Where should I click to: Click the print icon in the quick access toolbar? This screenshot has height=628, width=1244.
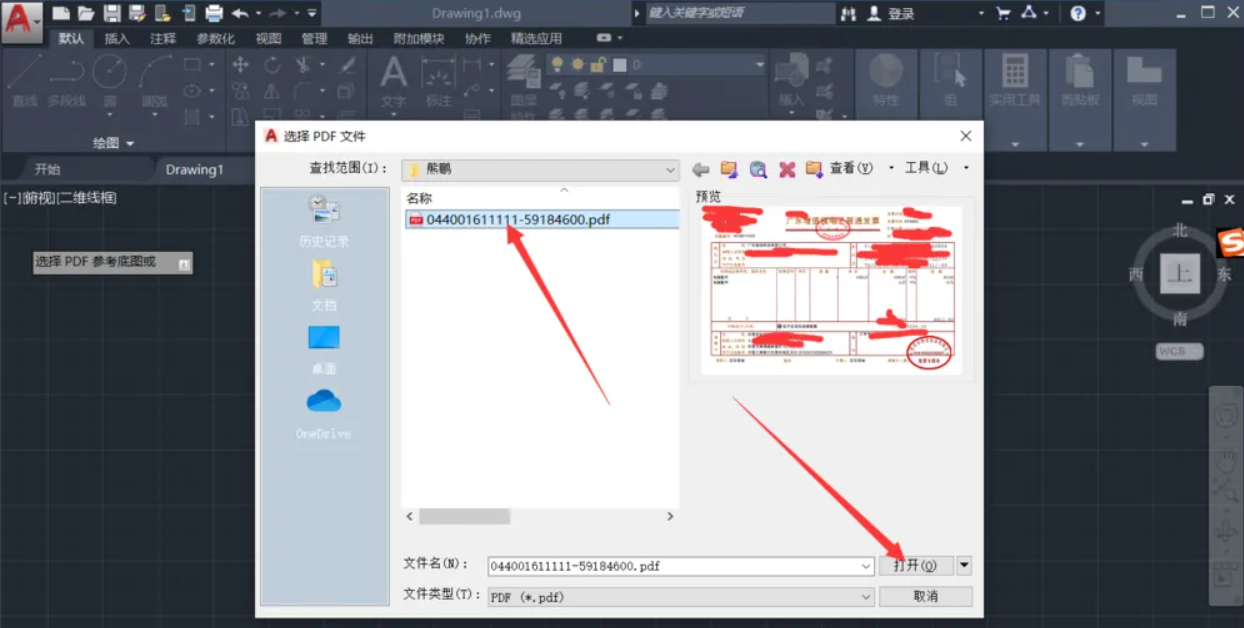pyautogui.click(x=214, y=13)
